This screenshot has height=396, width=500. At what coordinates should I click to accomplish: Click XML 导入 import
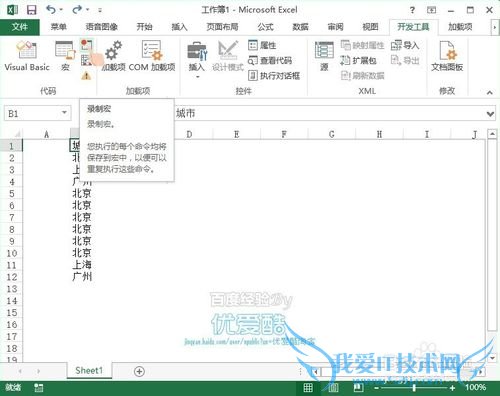click(x=405, y=45)
